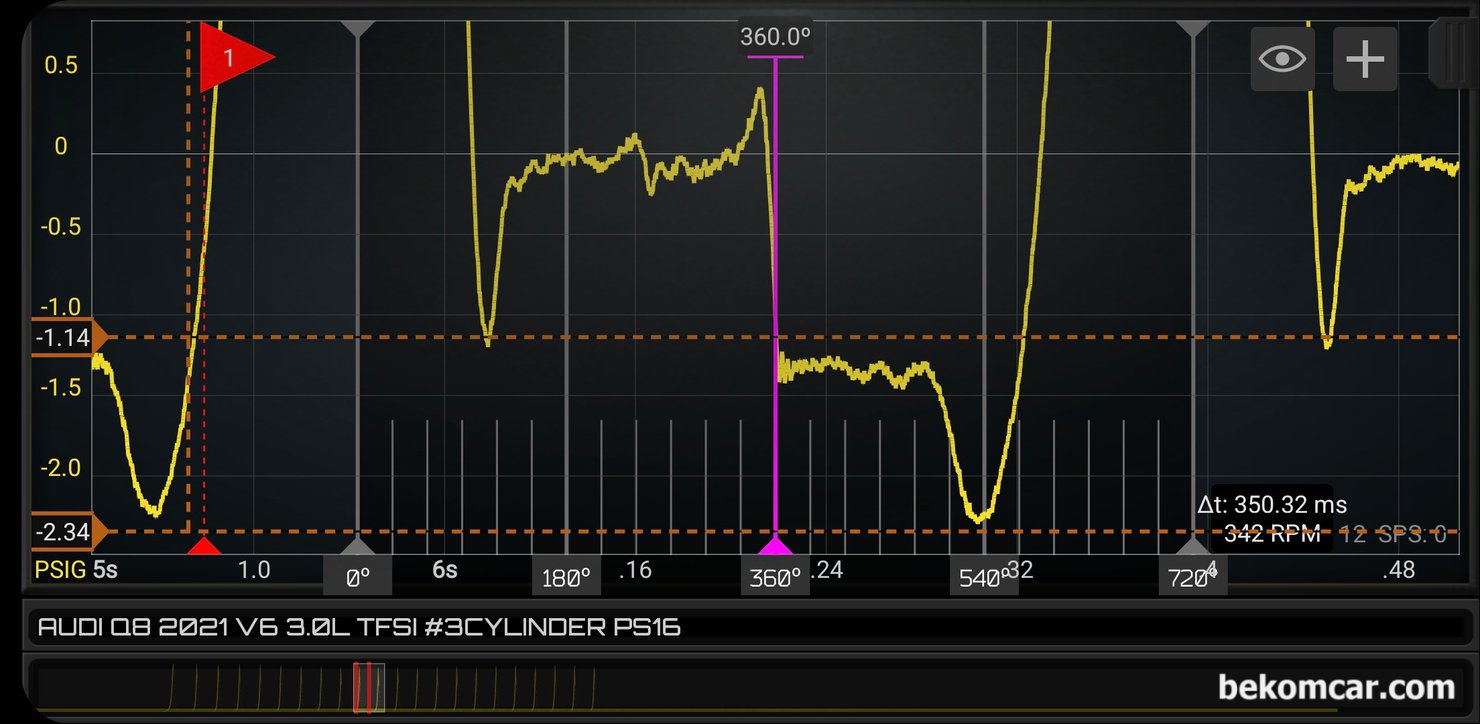Tap the -1.14 horizontal cursor tag
The width and height of the screenshot is (1480, 724).
point(66,338)
